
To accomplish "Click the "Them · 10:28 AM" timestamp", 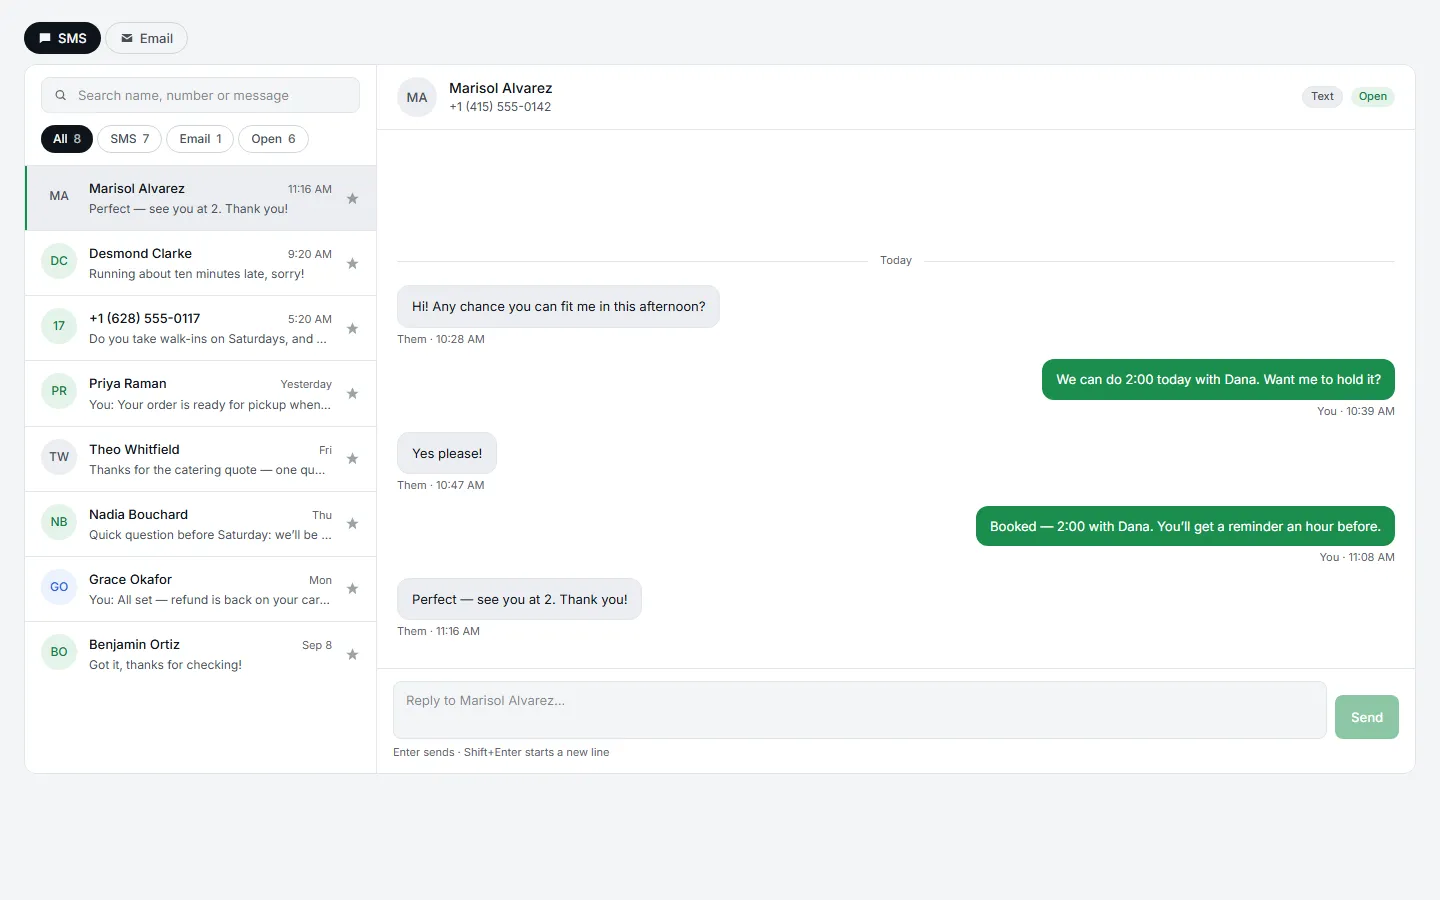I will (441, 339).
